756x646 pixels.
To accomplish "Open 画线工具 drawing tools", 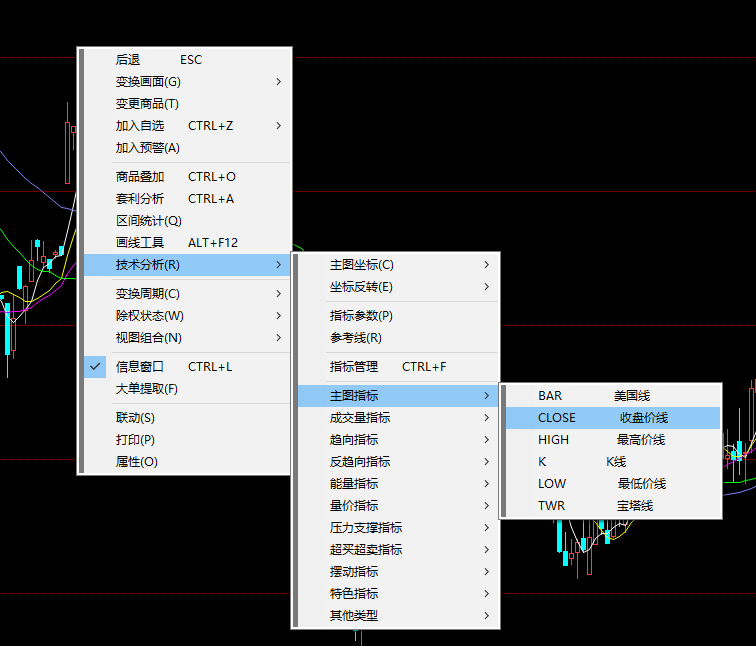I will click(x=176, y=243).
